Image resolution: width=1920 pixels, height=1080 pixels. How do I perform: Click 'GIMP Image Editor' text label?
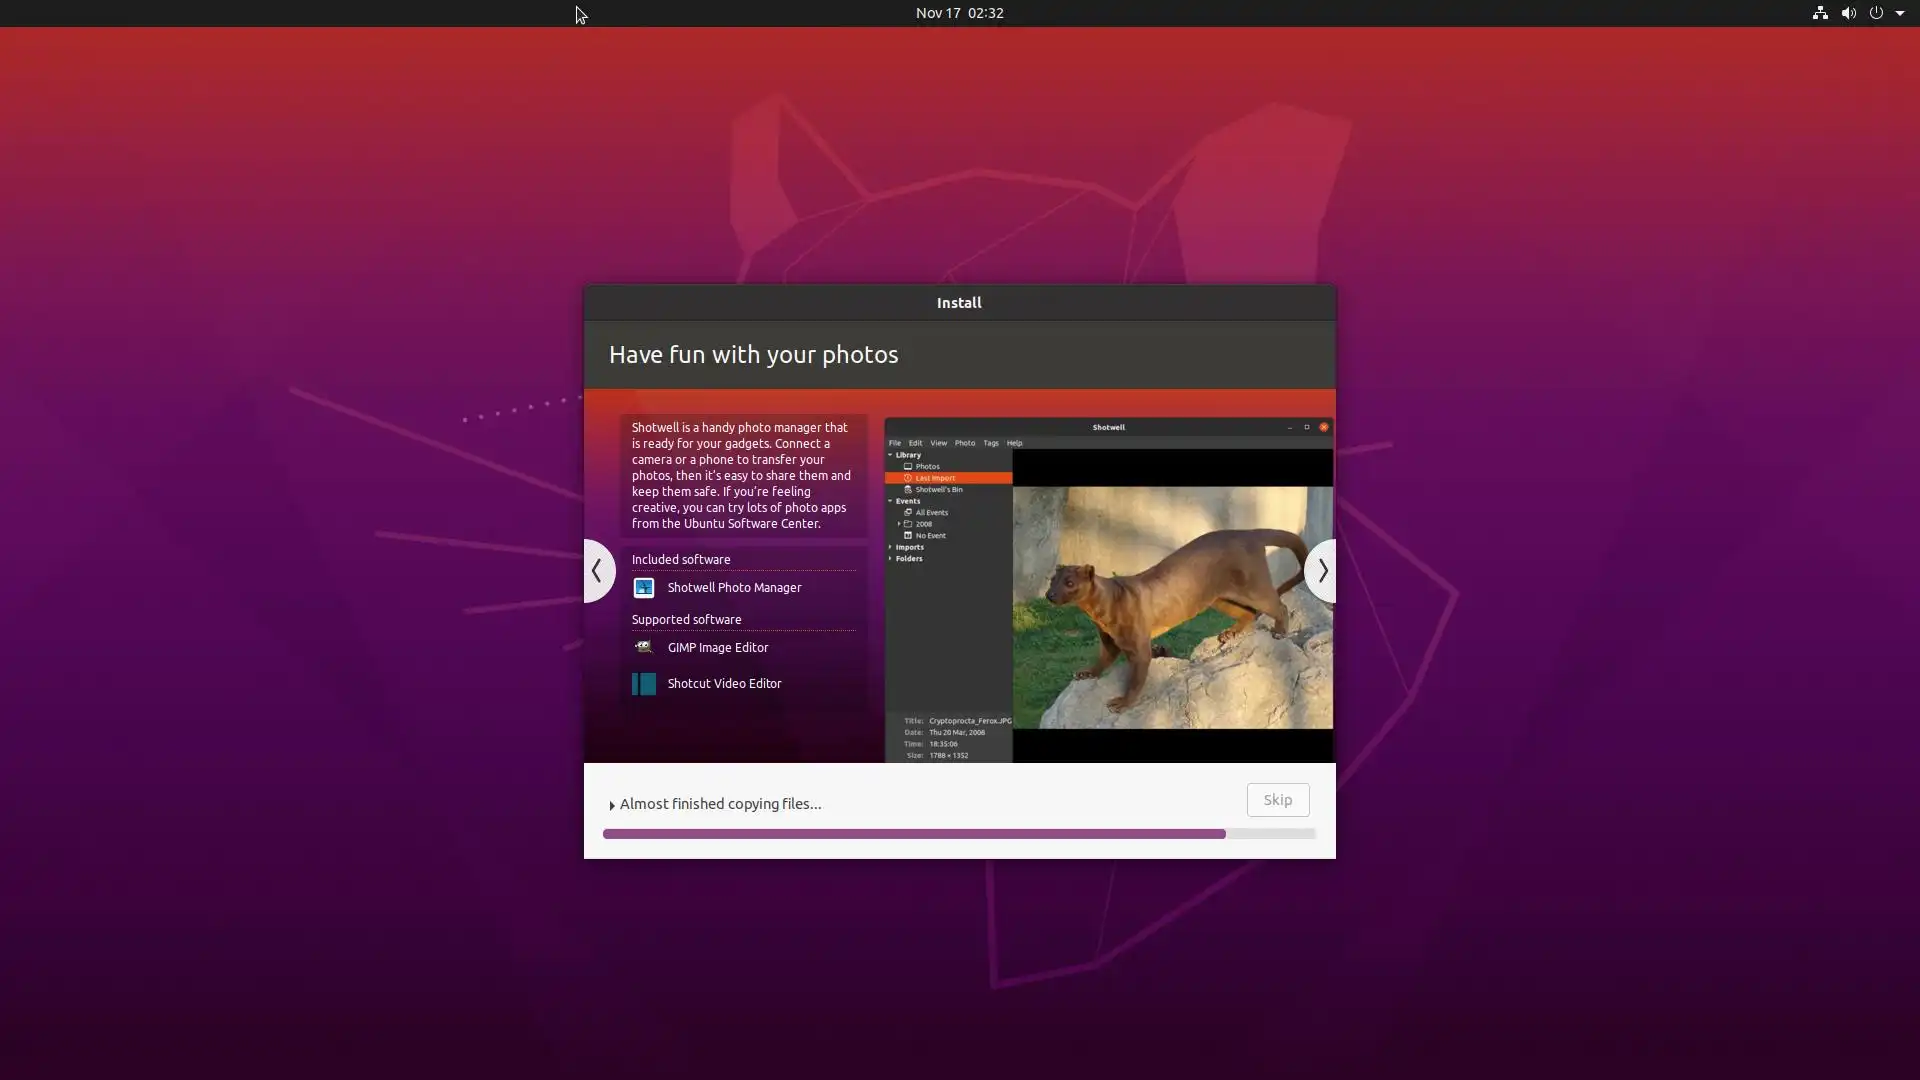(x=718, y=648)
